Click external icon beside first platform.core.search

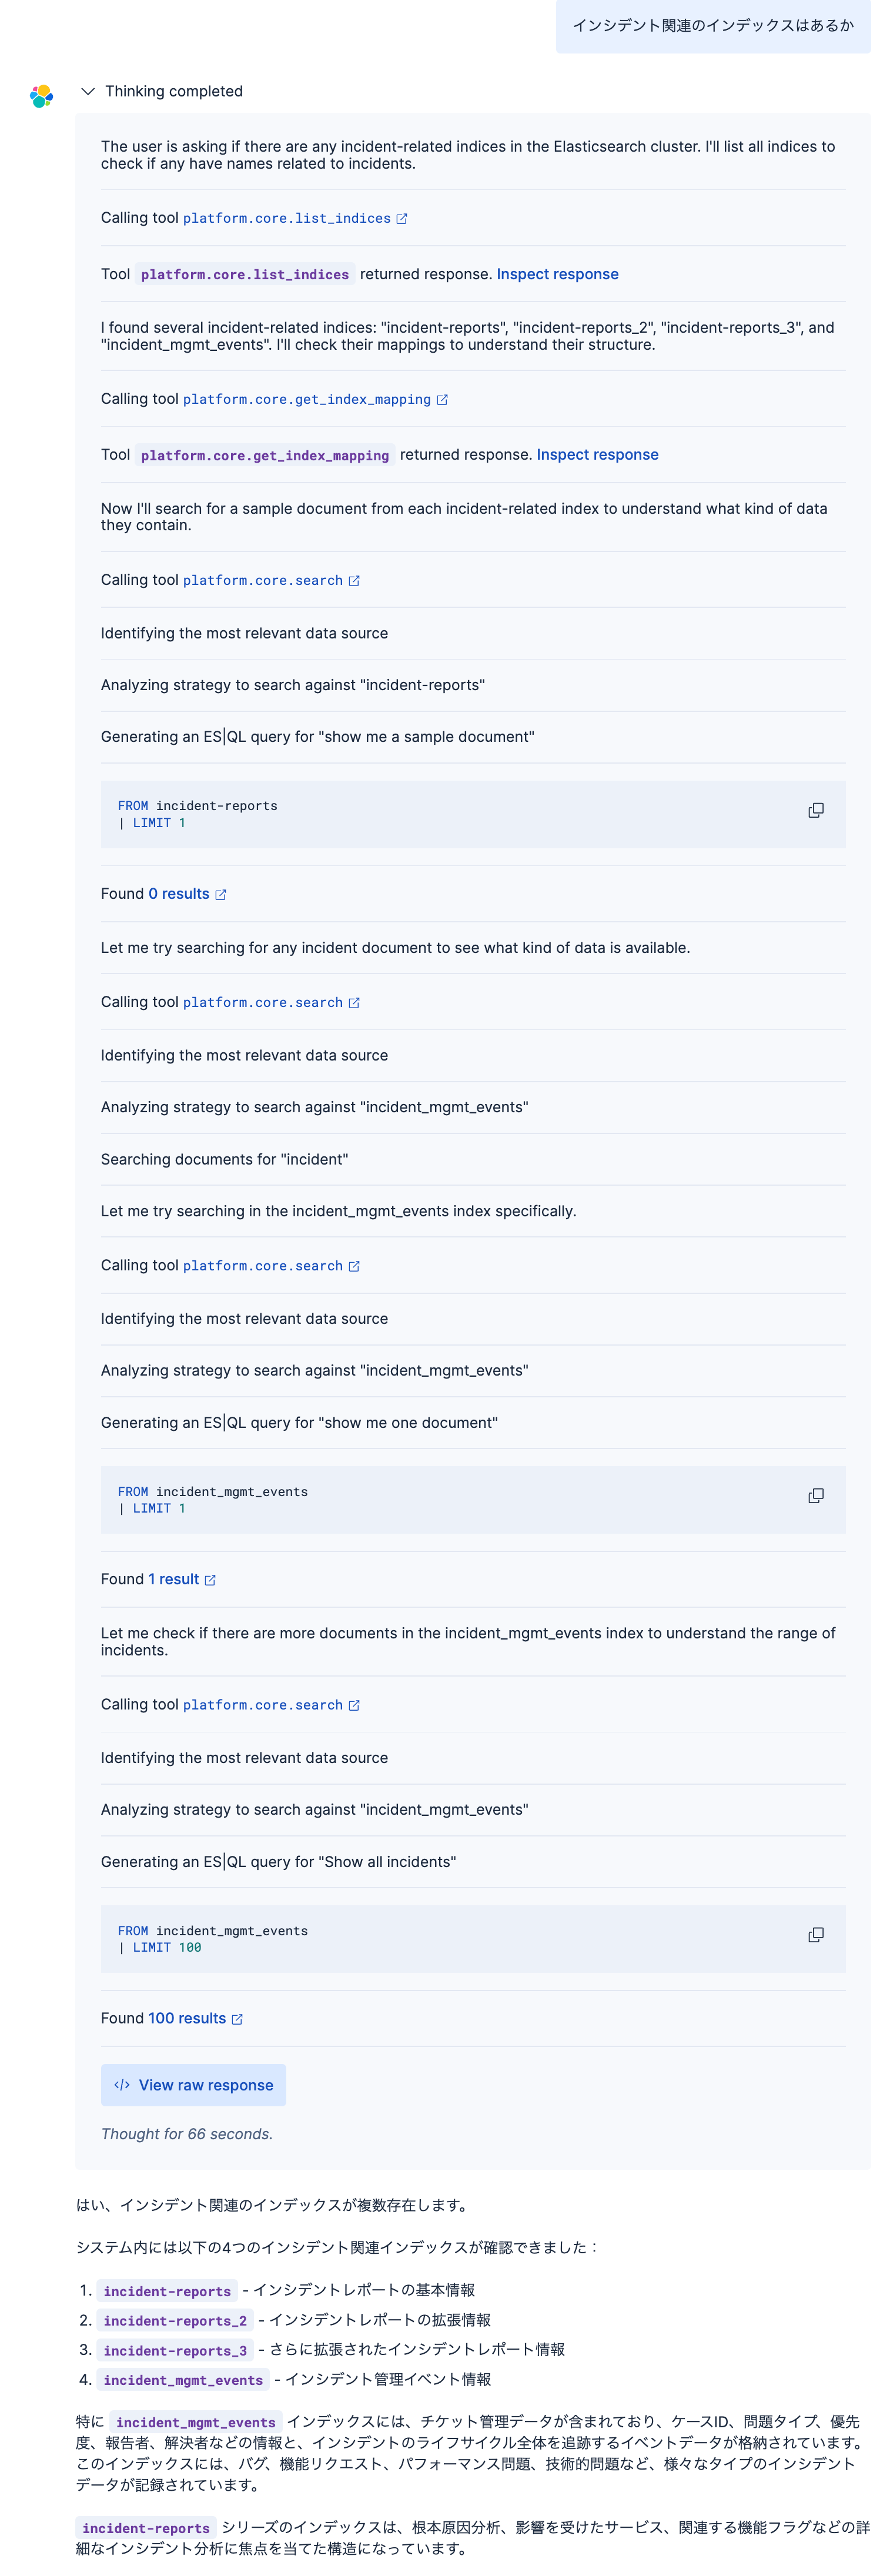[354, 580]
